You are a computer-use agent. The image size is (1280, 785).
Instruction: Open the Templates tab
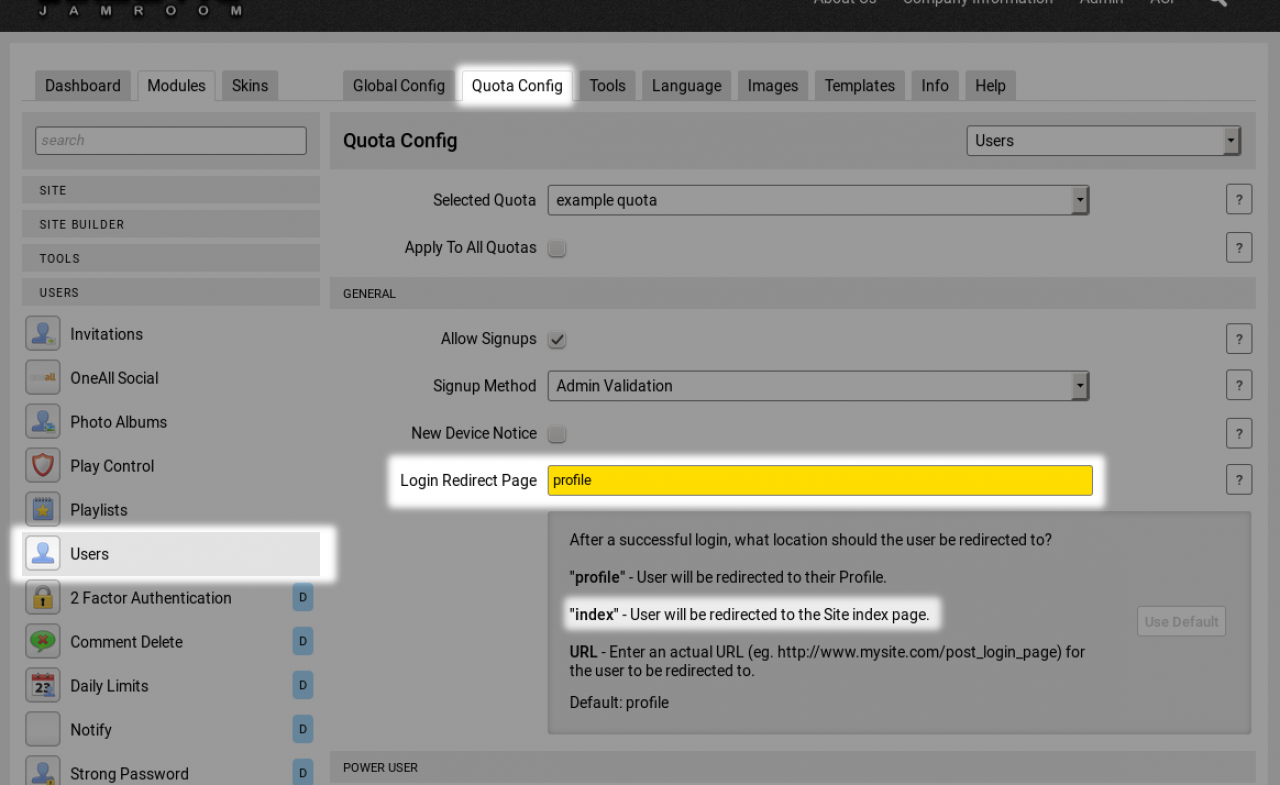coord(859,86)
